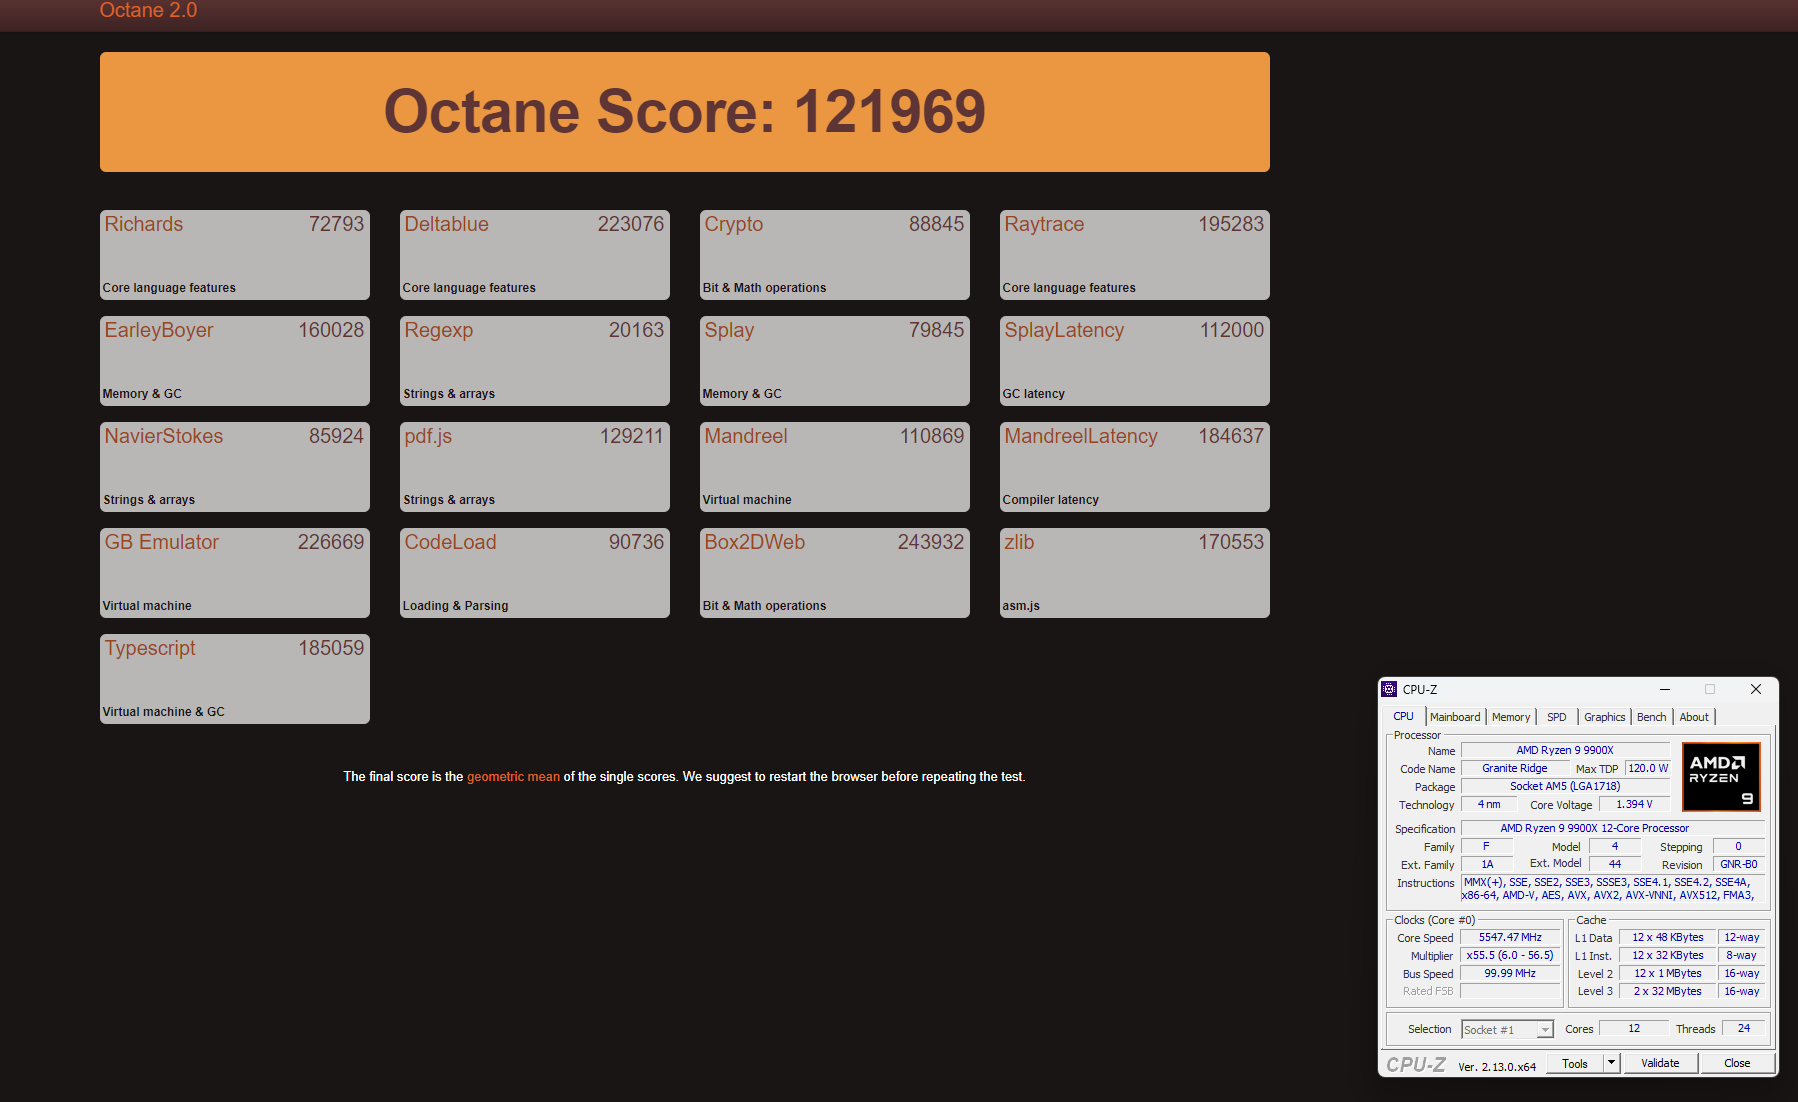Follow the geometric mean link
The width and height of the screenshot is (1798, 1102).
tap(513, 776)
